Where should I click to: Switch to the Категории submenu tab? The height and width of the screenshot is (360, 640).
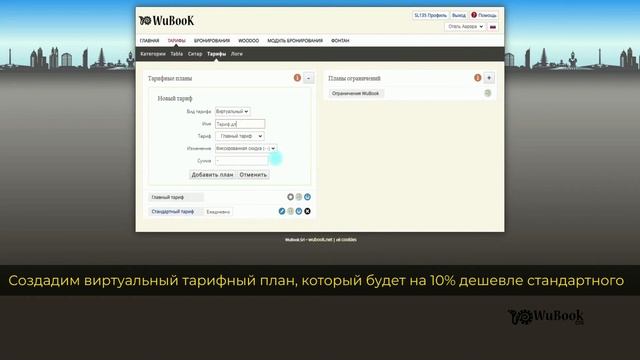(x=153, y=54)
